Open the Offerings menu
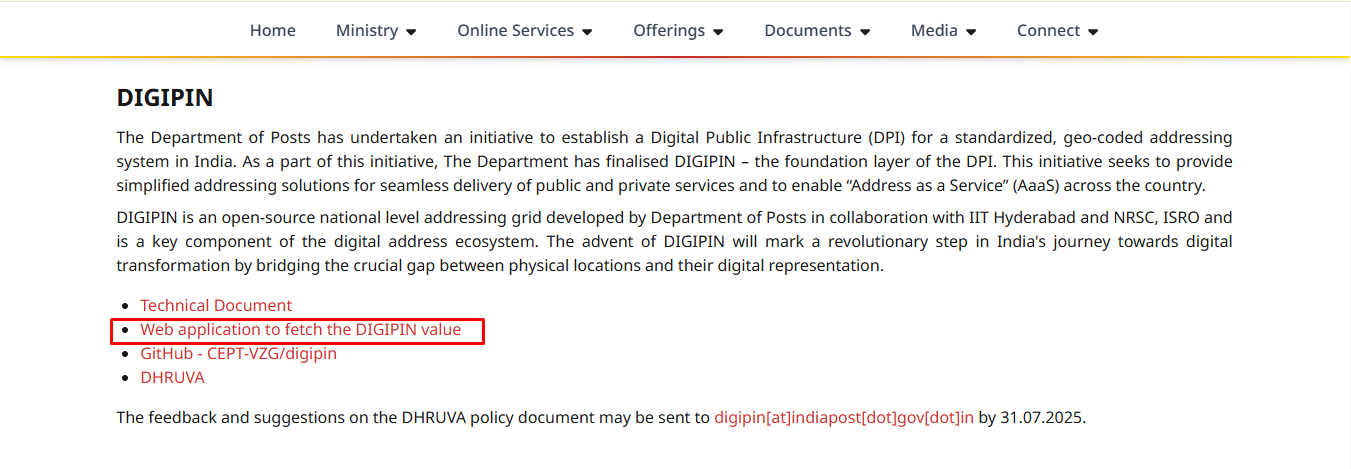 (678, 30)
